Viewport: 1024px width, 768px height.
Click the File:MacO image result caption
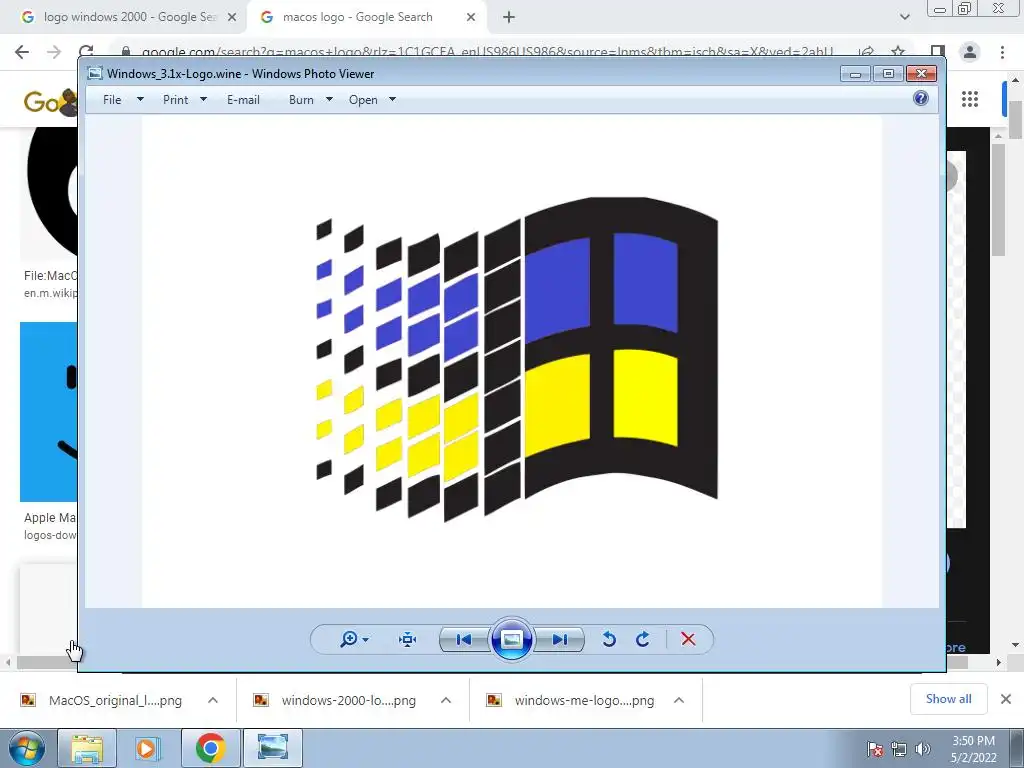(50, 276)
